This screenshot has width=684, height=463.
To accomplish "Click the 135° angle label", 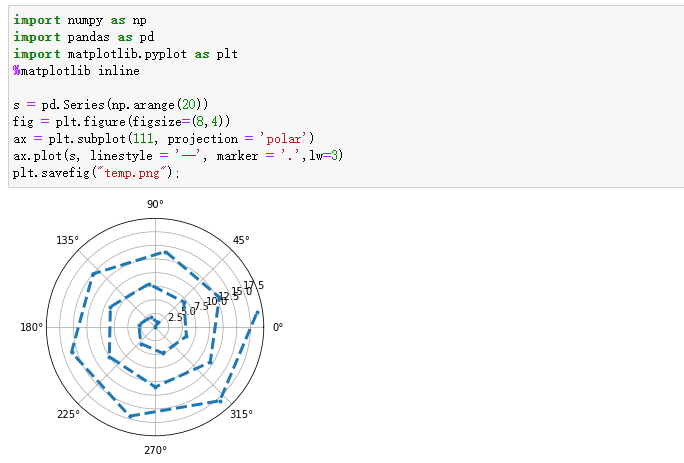I will (x=68, y=240).
